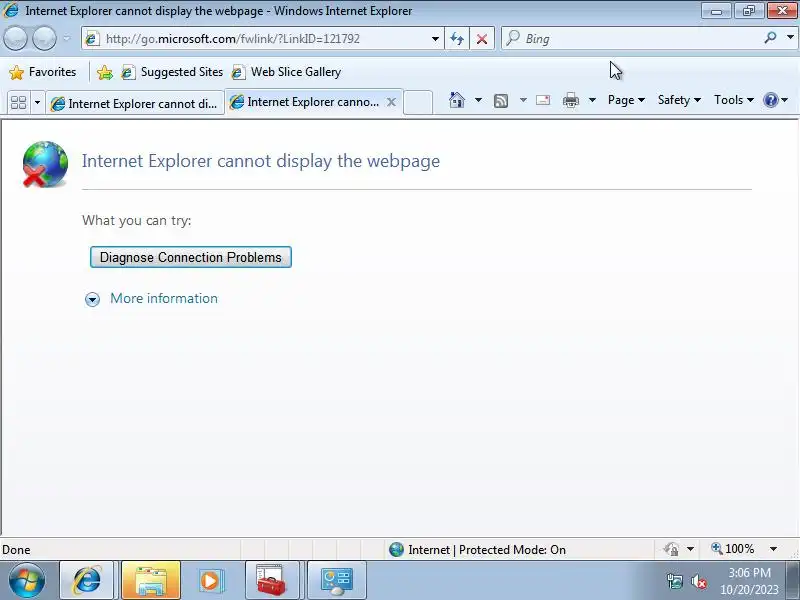Open zoom level dropdown arrow
Image resolution: width=800 pixels, height=600 pixels.
click(x=774, y=549)
